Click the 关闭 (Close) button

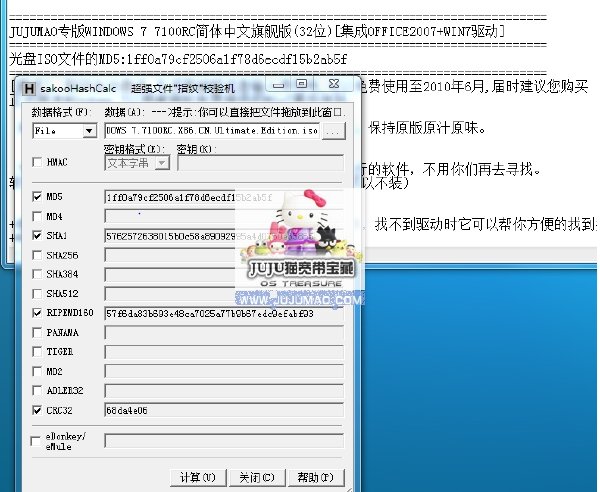click(x=257, y=477)
